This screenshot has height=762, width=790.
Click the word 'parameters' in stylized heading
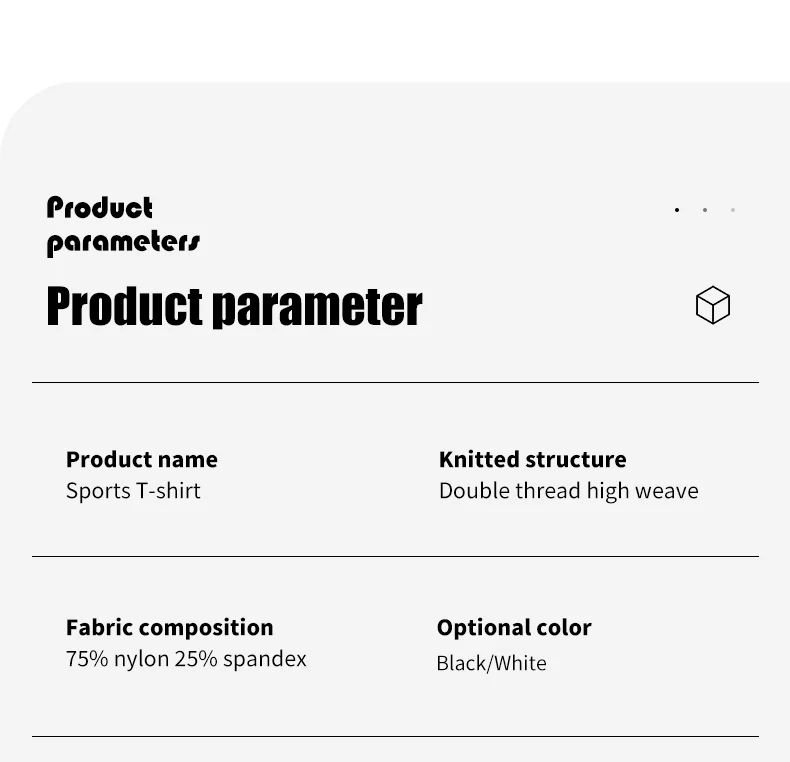(123, 243)
